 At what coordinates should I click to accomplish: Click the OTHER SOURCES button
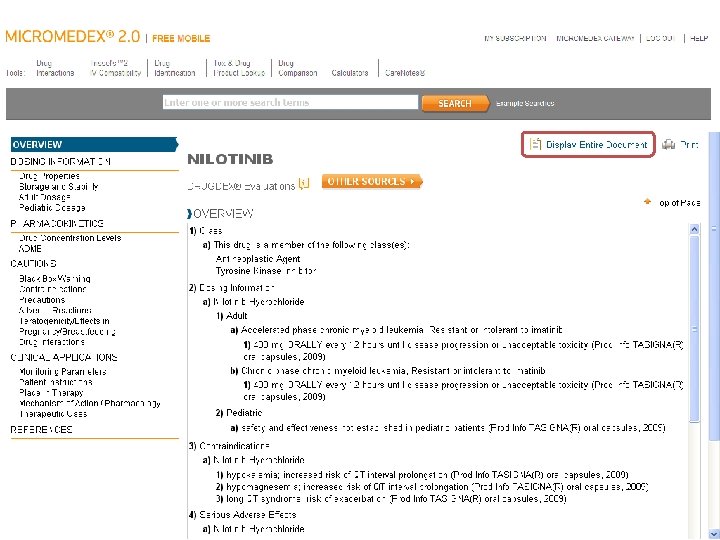(x=371, y=181)
